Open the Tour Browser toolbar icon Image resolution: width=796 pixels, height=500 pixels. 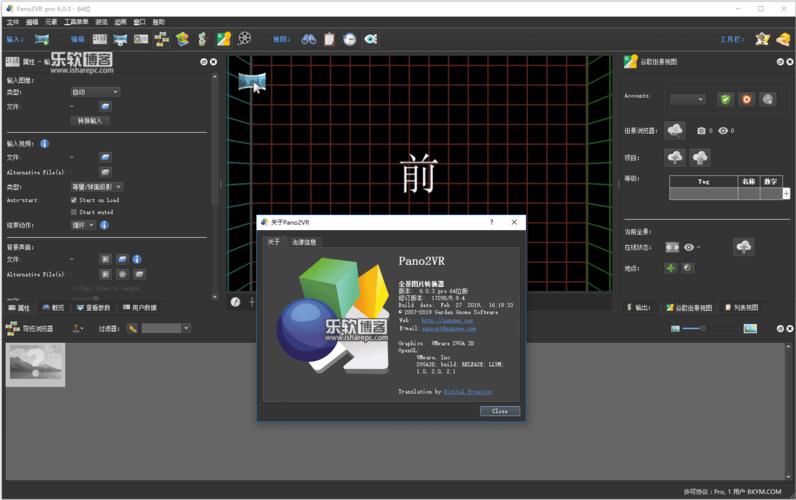[x=161, y=39]
